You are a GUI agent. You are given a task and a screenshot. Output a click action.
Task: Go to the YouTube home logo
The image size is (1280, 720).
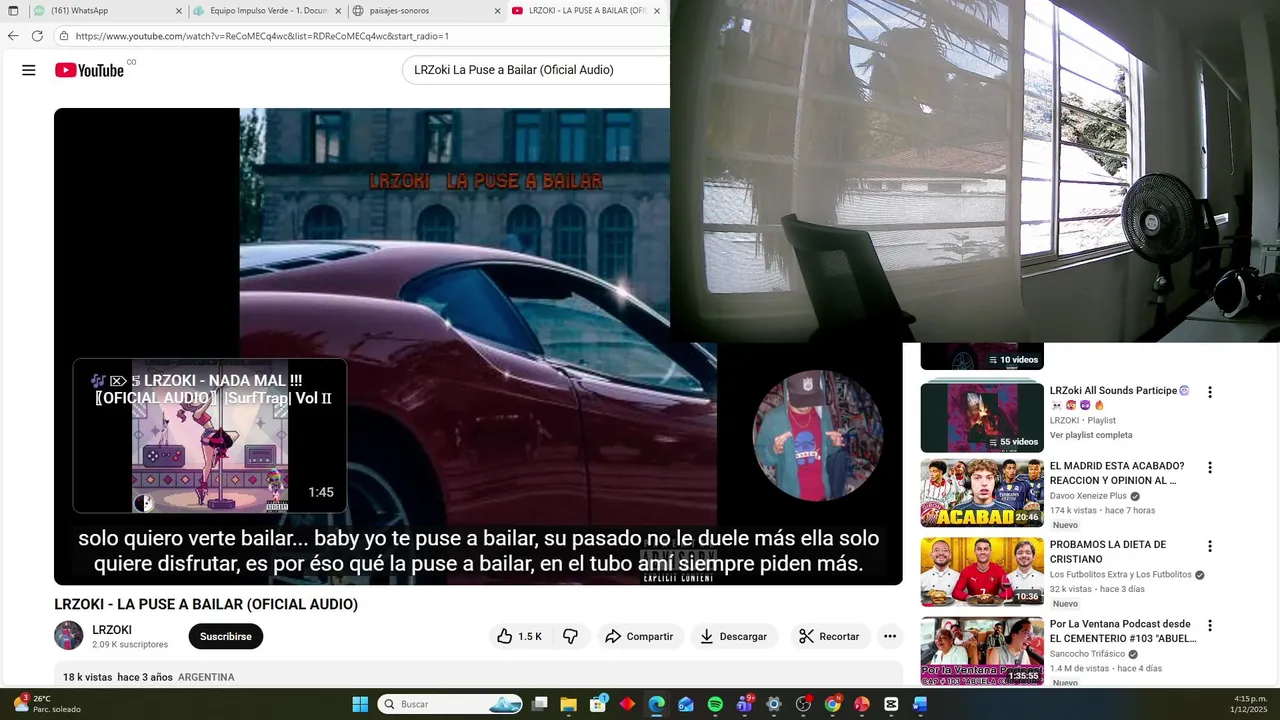89,70
